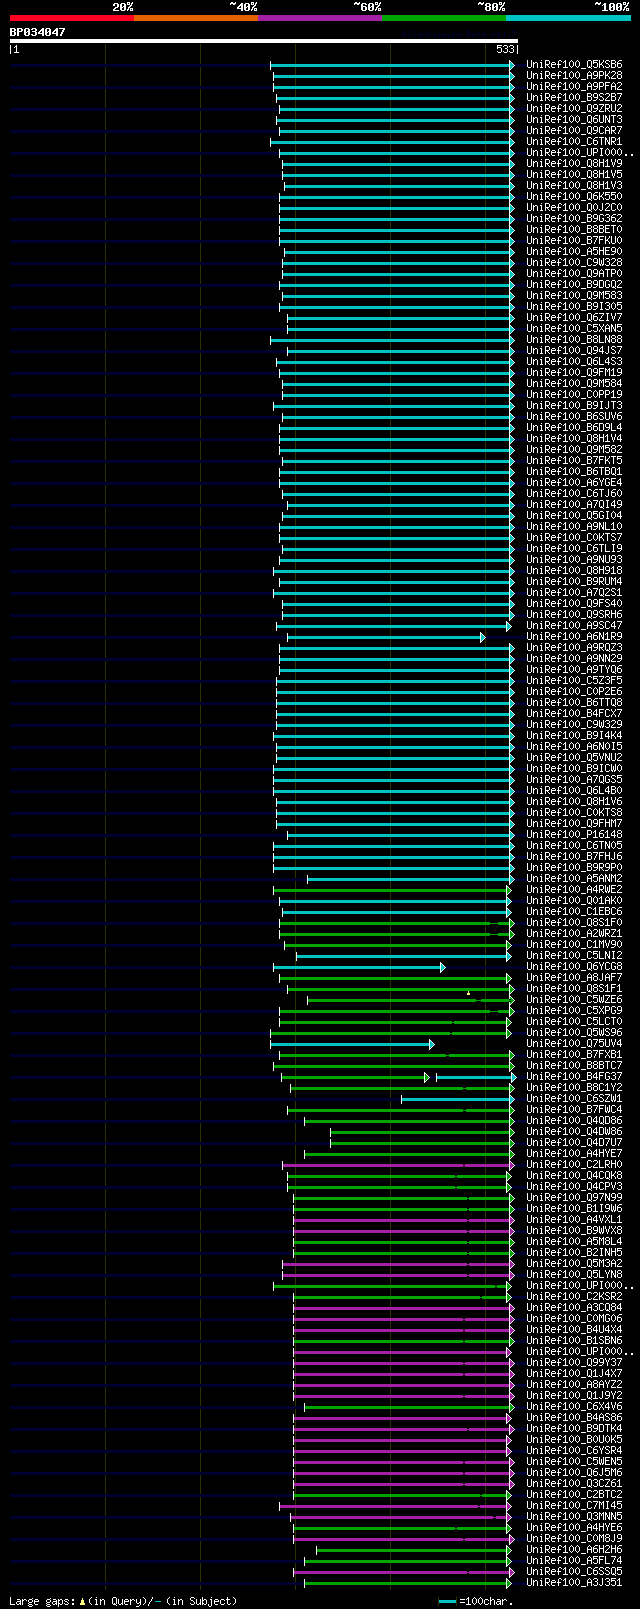
Task: Click the orange ~40% identity scale segment
Action: (x=196, y=18)
